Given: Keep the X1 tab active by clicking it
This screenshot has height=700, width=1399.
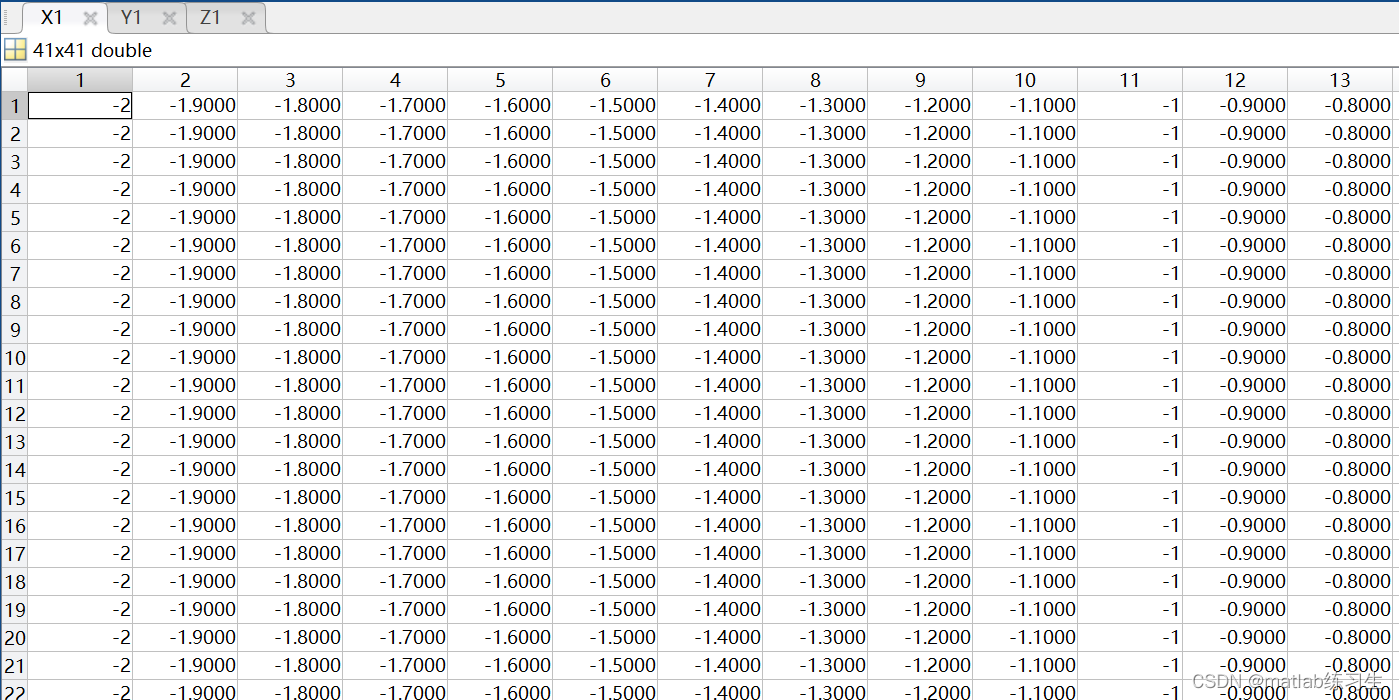Looking at the screenshot, I should point(50,17).
